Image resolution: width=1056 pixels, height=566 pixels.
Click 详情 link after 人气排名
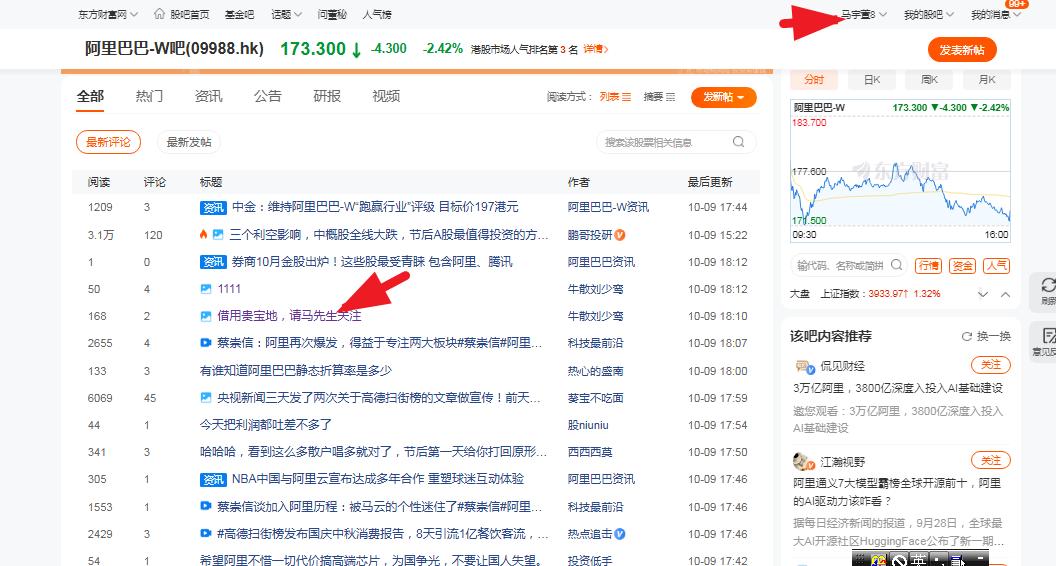[x=595, y=49]
